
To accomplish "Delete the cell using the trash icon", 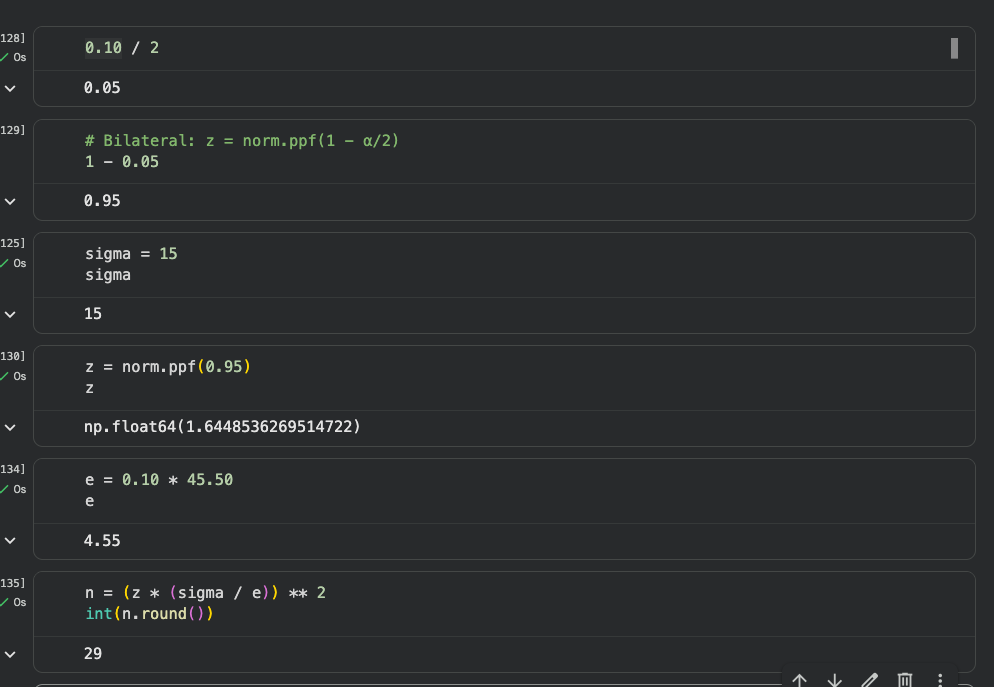I will click(x=905, y=680).
